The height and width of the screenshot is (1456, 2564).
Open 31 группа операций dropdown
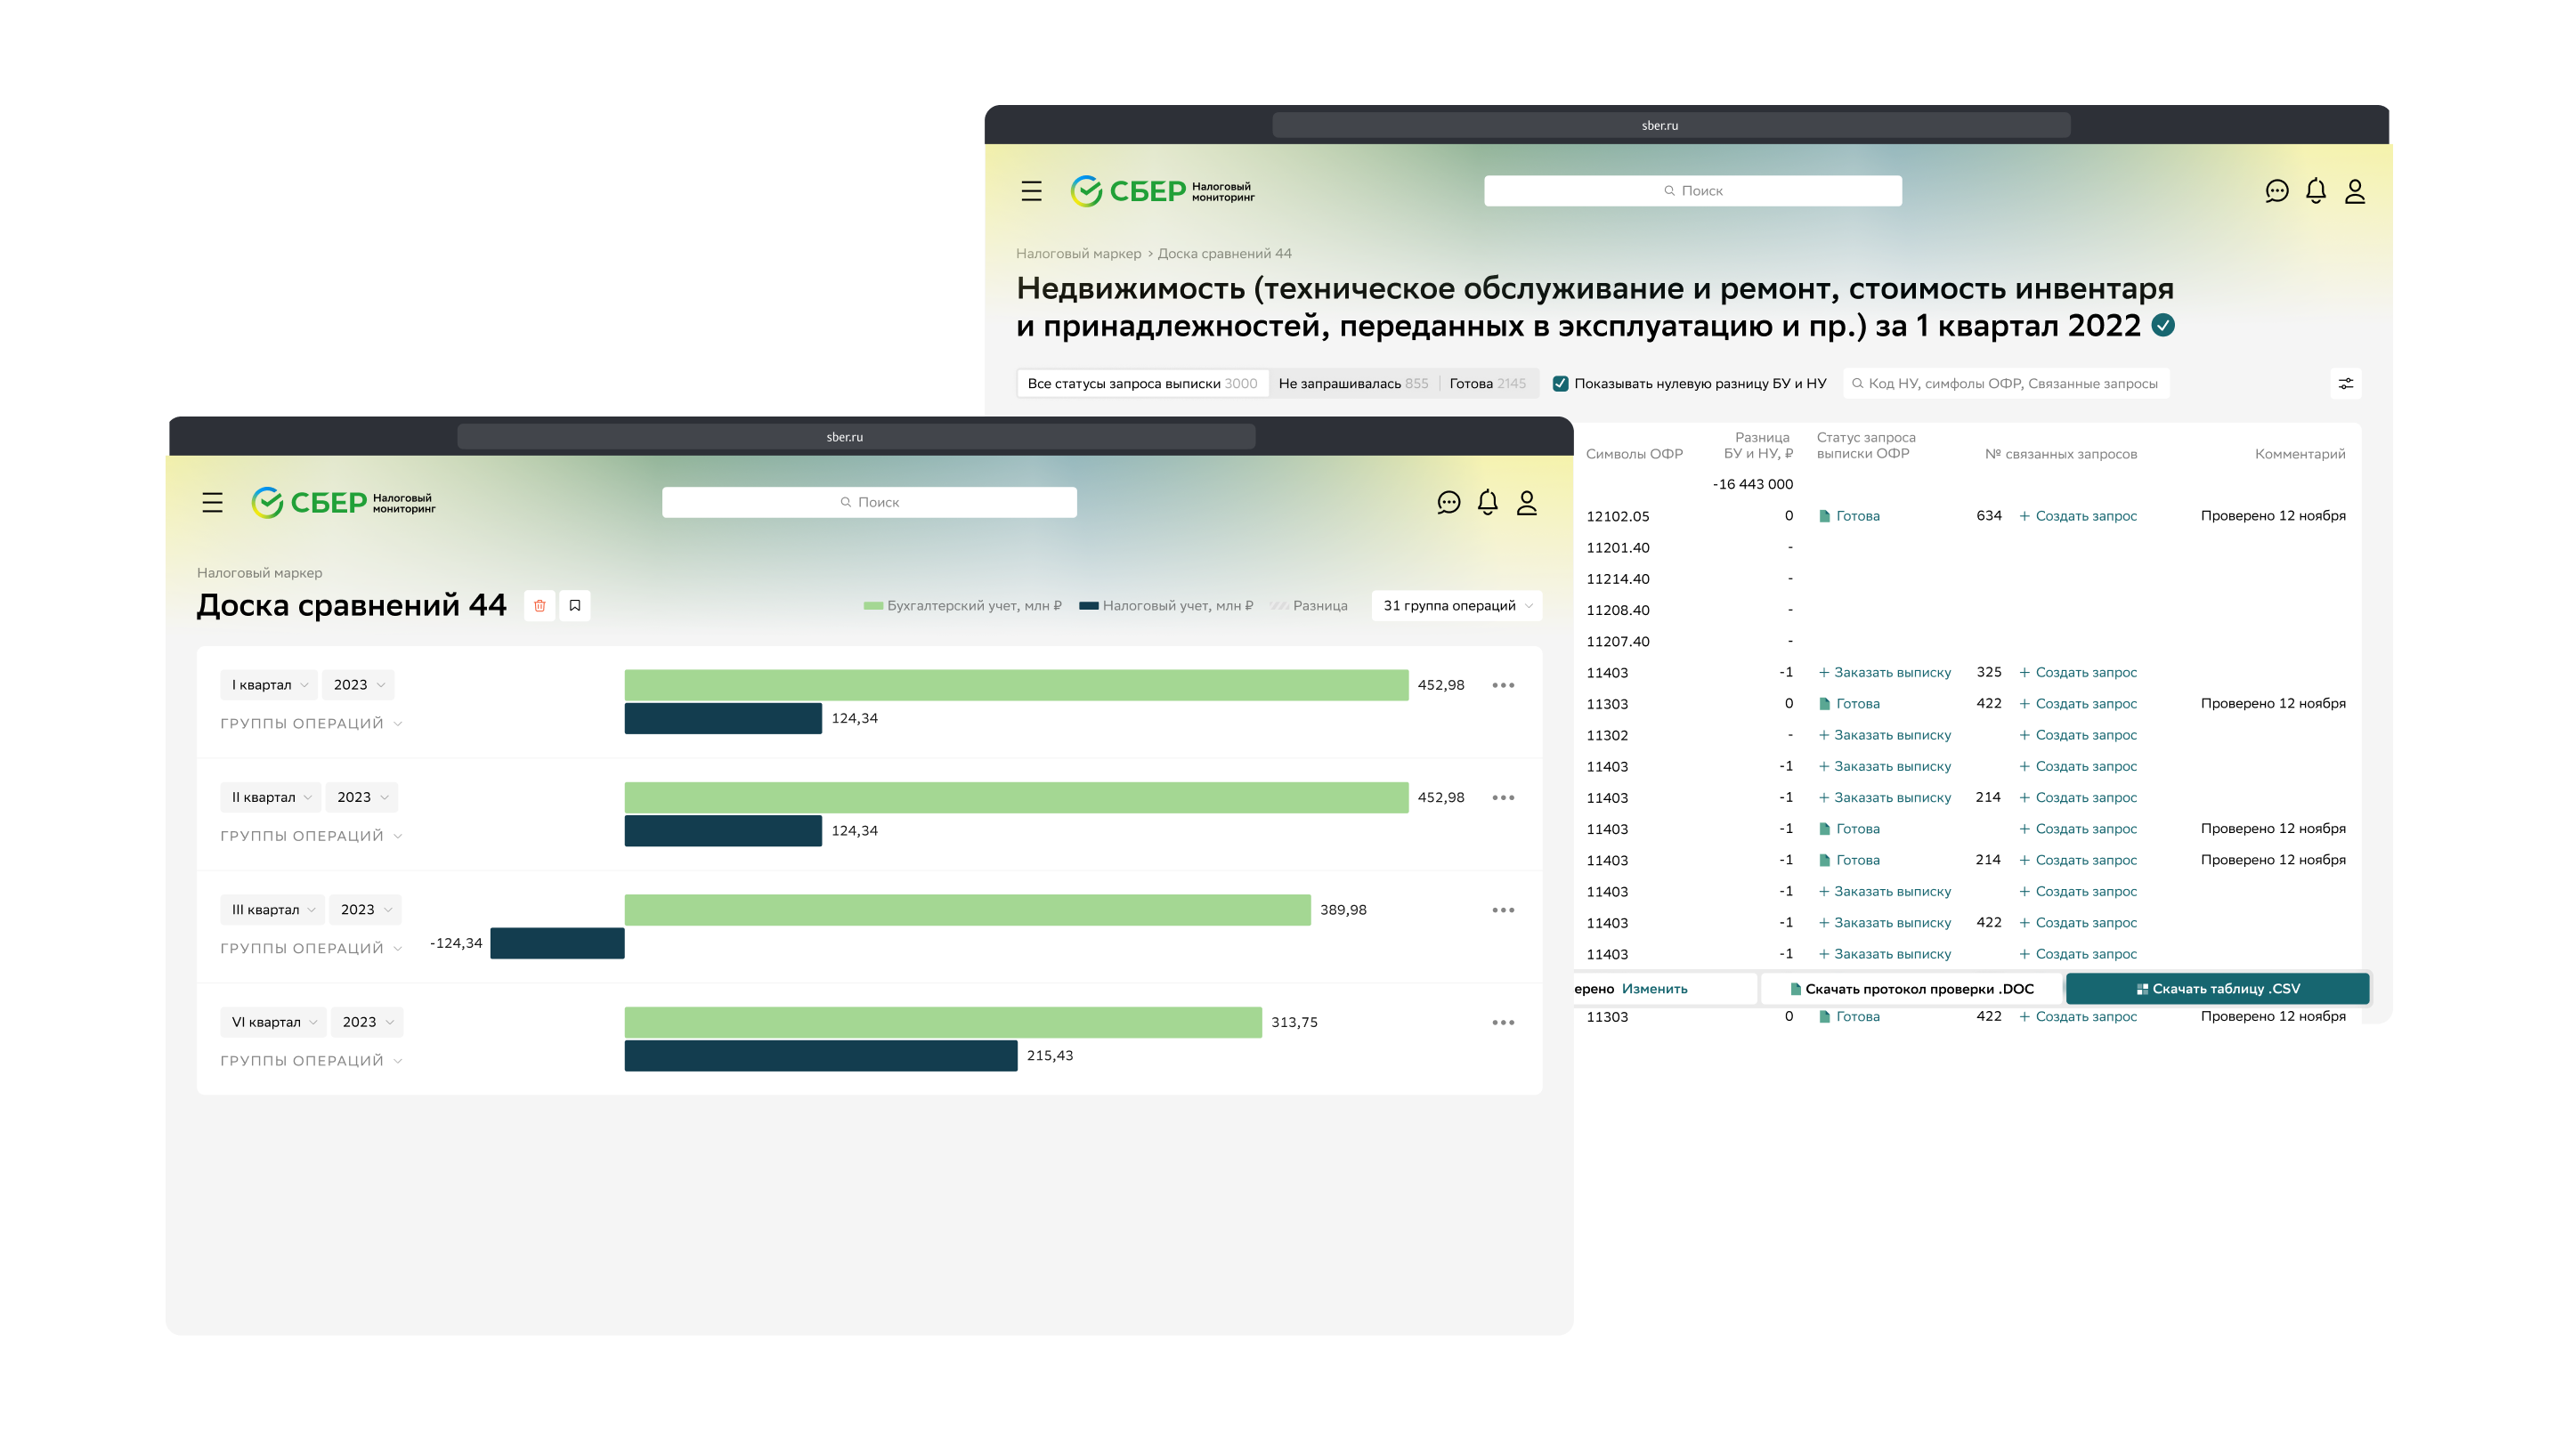[1456, 606]
